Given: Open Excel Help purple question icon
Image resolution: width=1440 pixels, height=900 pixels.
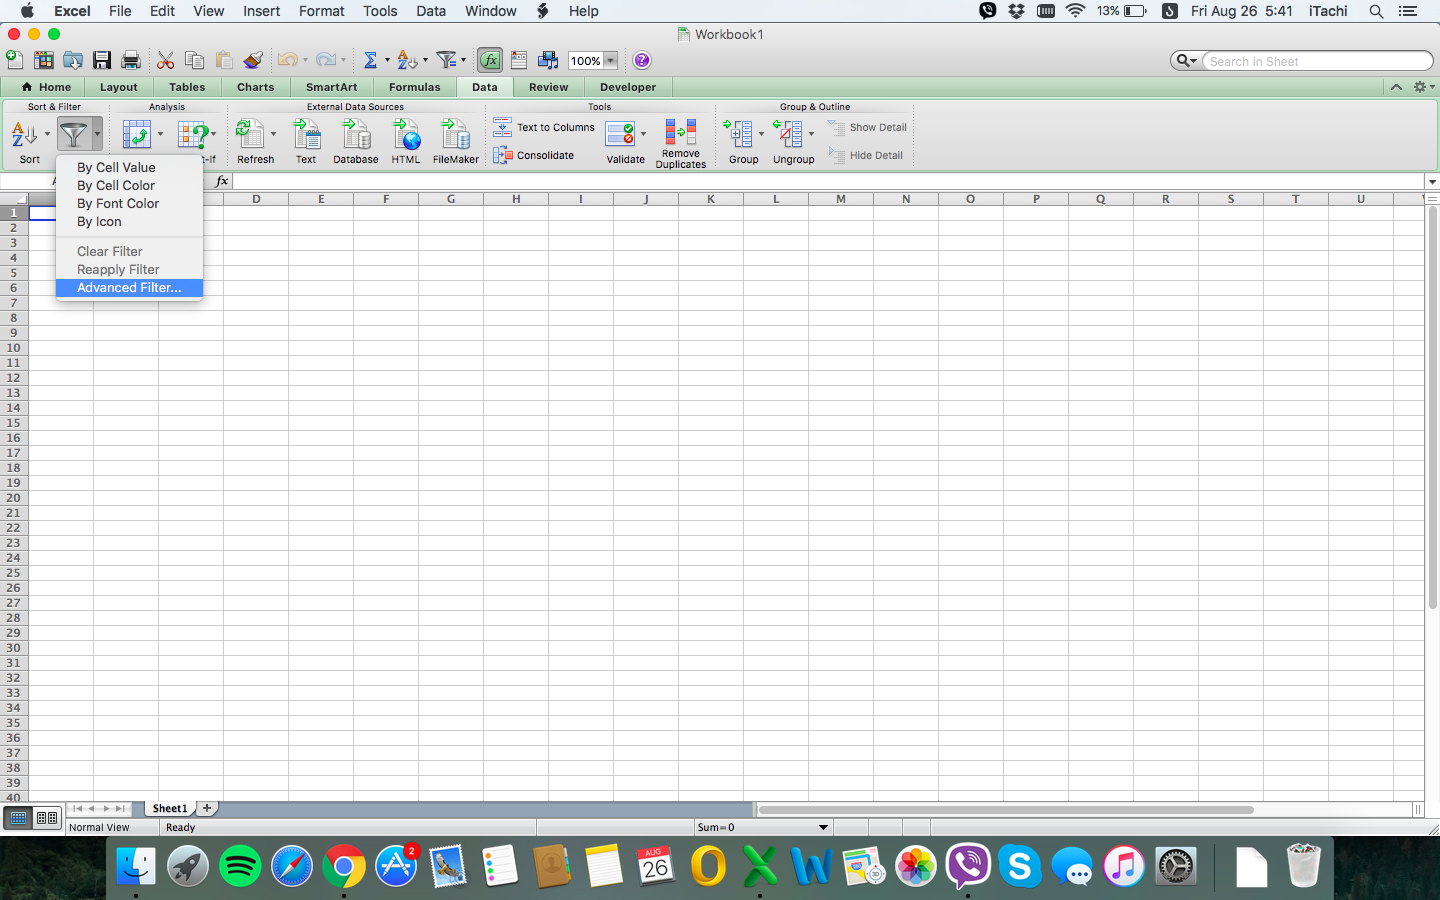Looking at the screenshot, I should [x=642, y=60].
